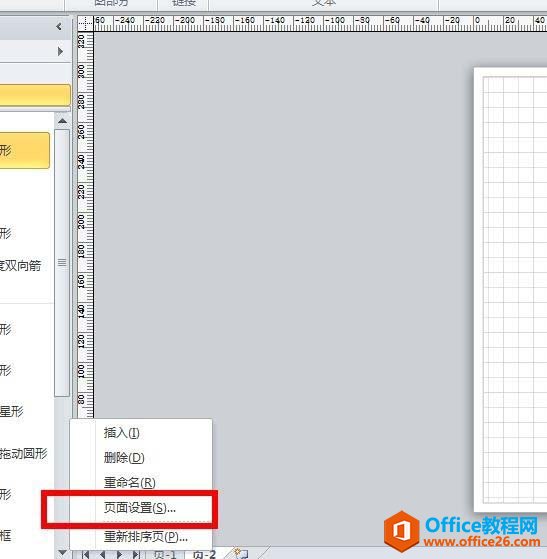Click the ruler origin crosshair corner icon
Image resolution: width=547 pixels, height=559 pixels.
[x=85, y=24]
